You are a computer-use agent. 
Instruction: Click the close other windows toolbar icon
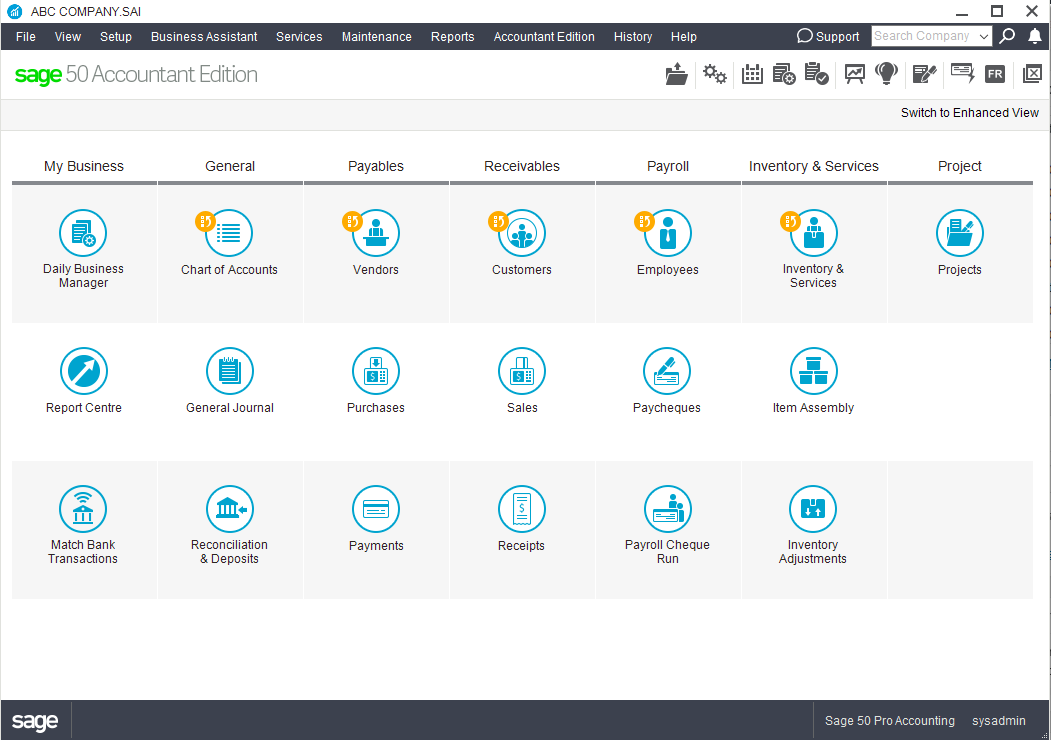pyautogui.click(x=1032, y=74)
